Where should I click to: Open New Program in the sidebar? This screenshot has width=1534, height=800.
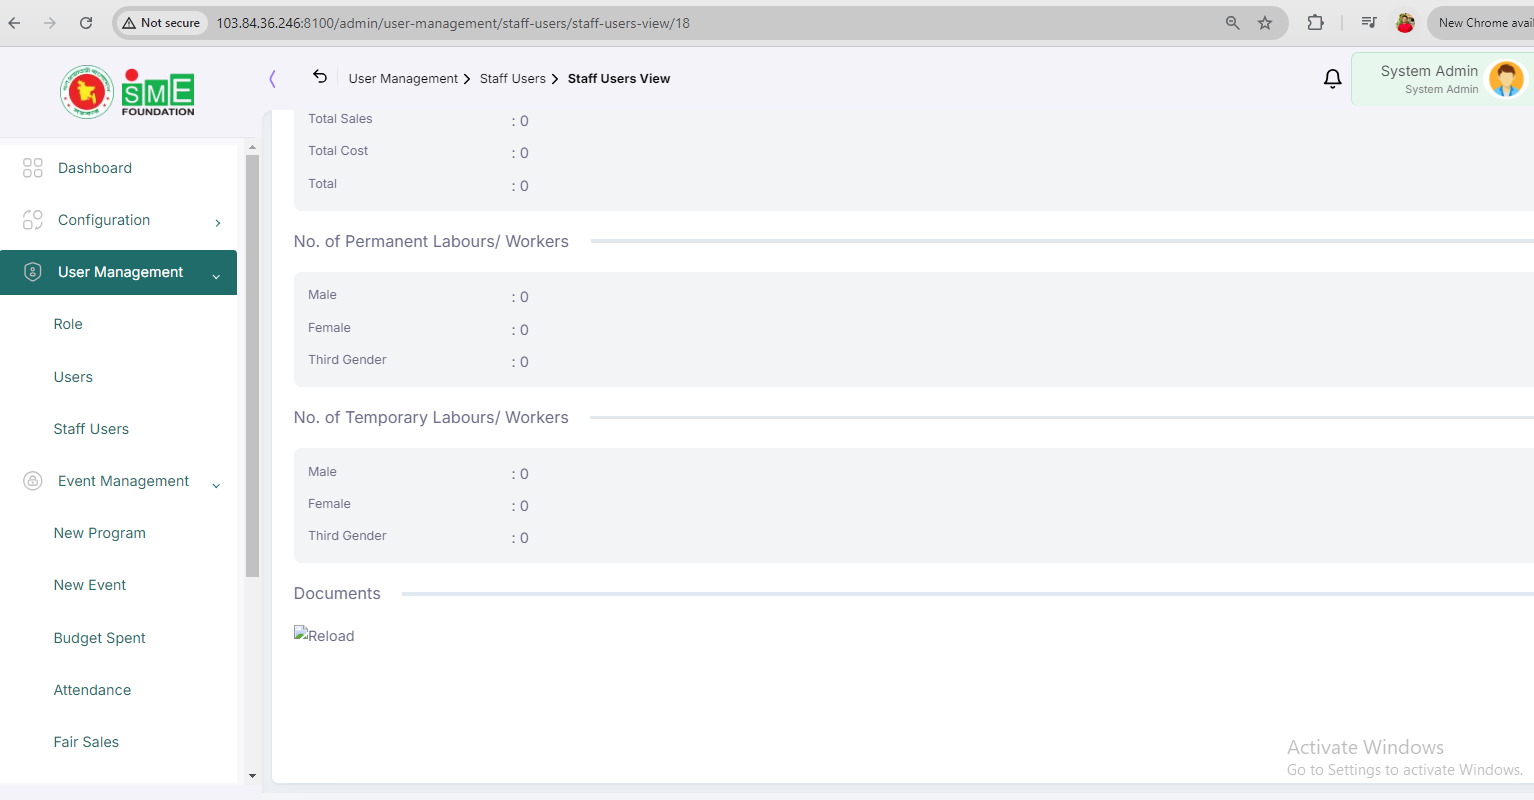[x=100, y=533]
